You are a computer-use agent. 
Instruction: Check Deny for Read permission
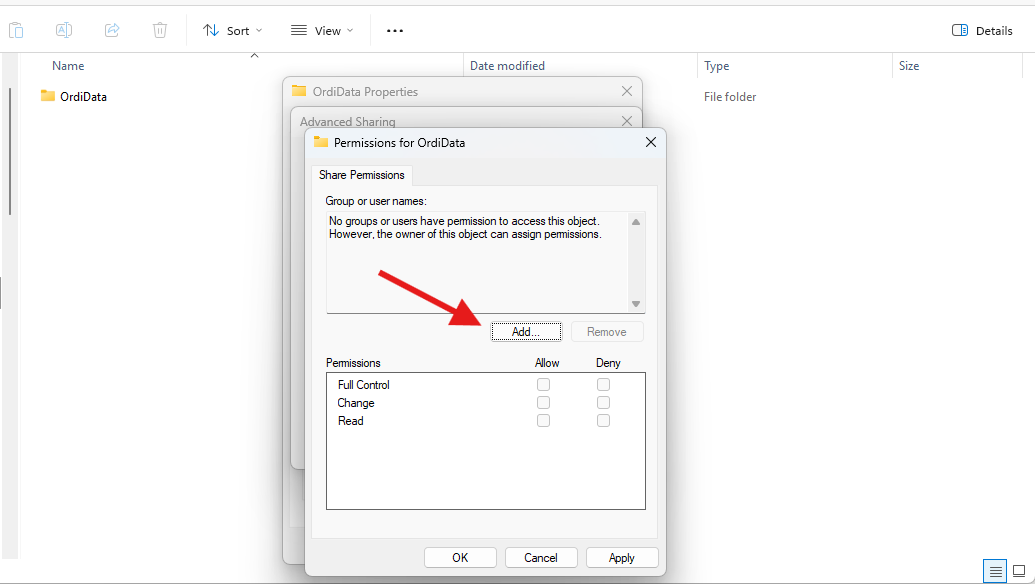click(x=603, y=420)
